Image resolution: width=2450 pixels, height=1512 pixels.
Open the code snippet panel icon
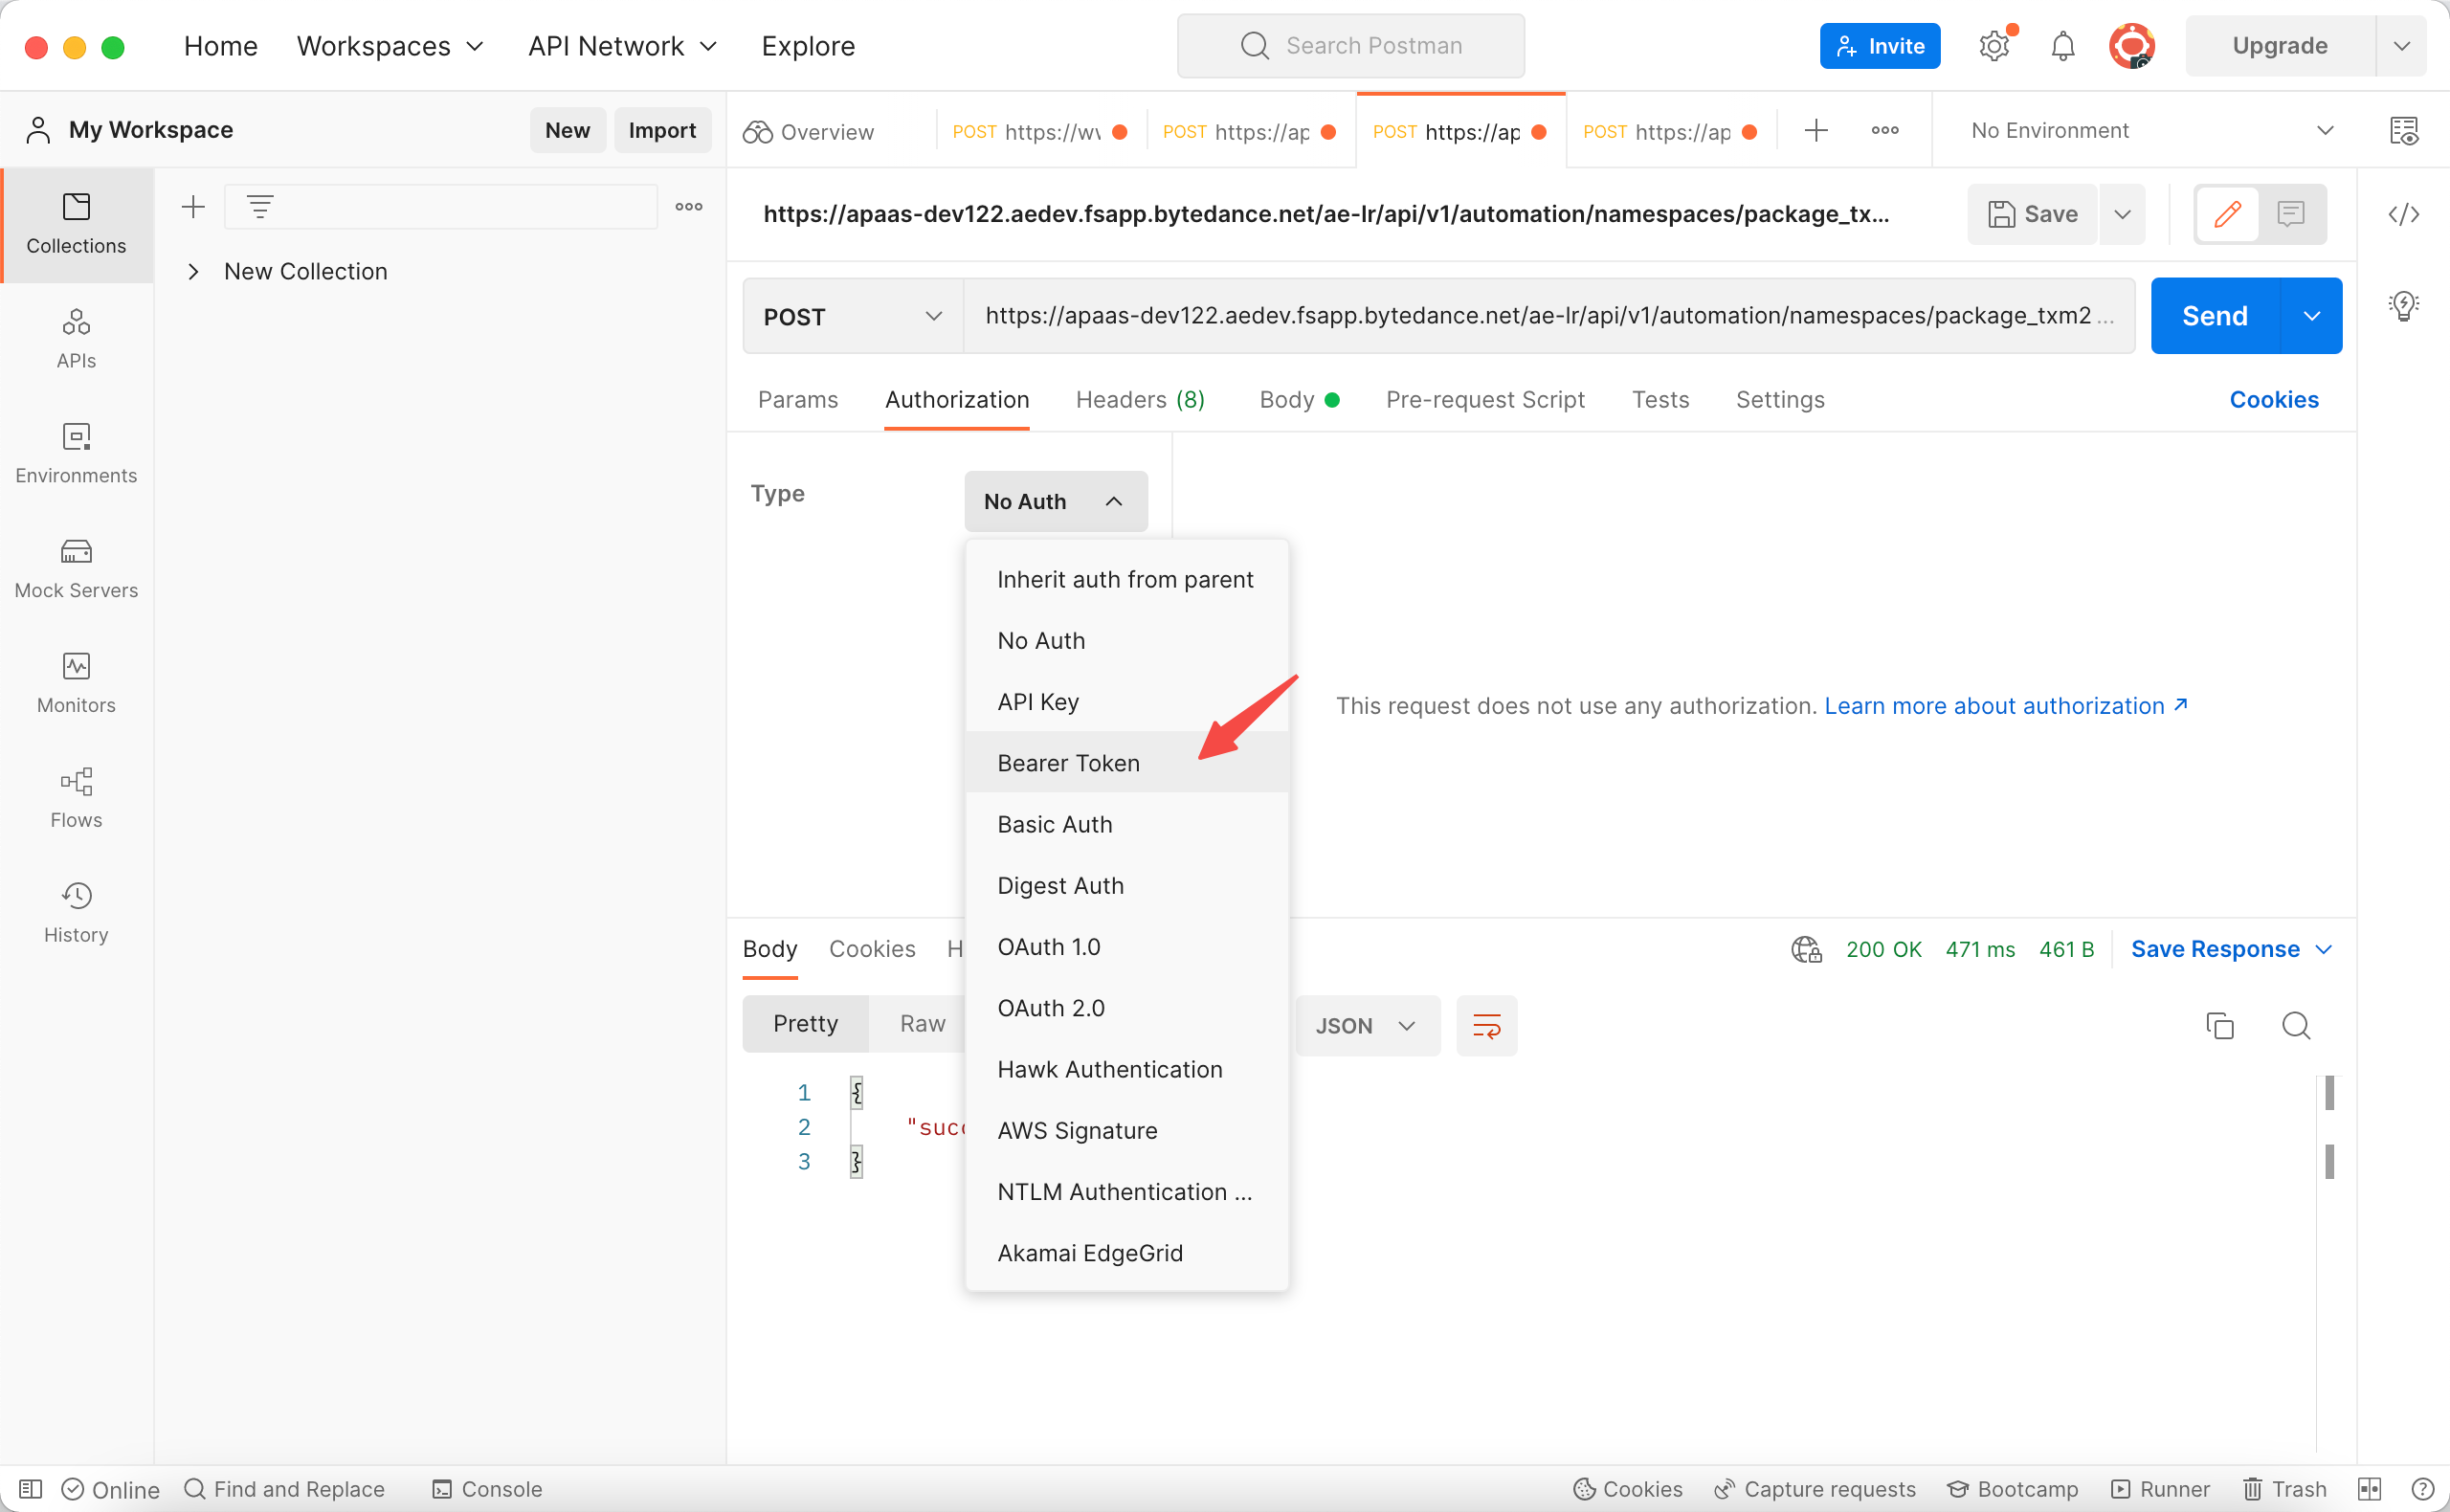tap(2403, 214)
